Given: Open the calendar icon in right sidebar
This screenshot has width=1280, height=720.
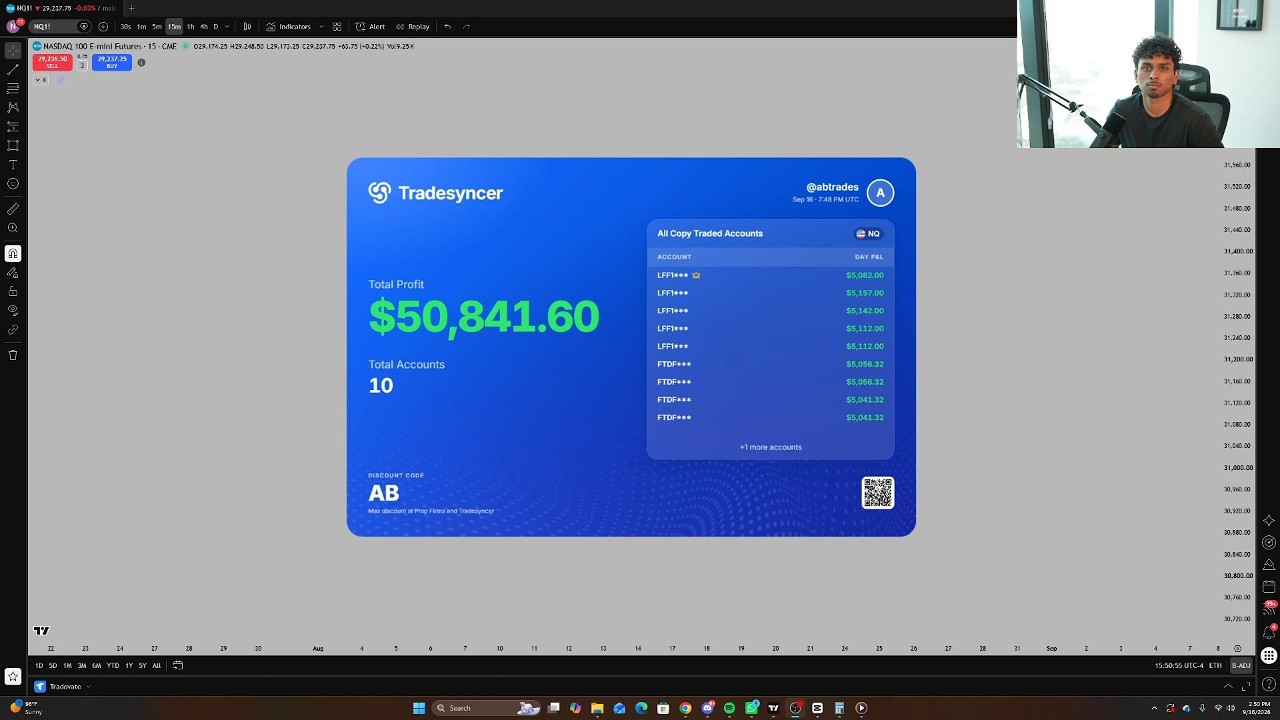Looking at the screenshot, I should 1269,587.
